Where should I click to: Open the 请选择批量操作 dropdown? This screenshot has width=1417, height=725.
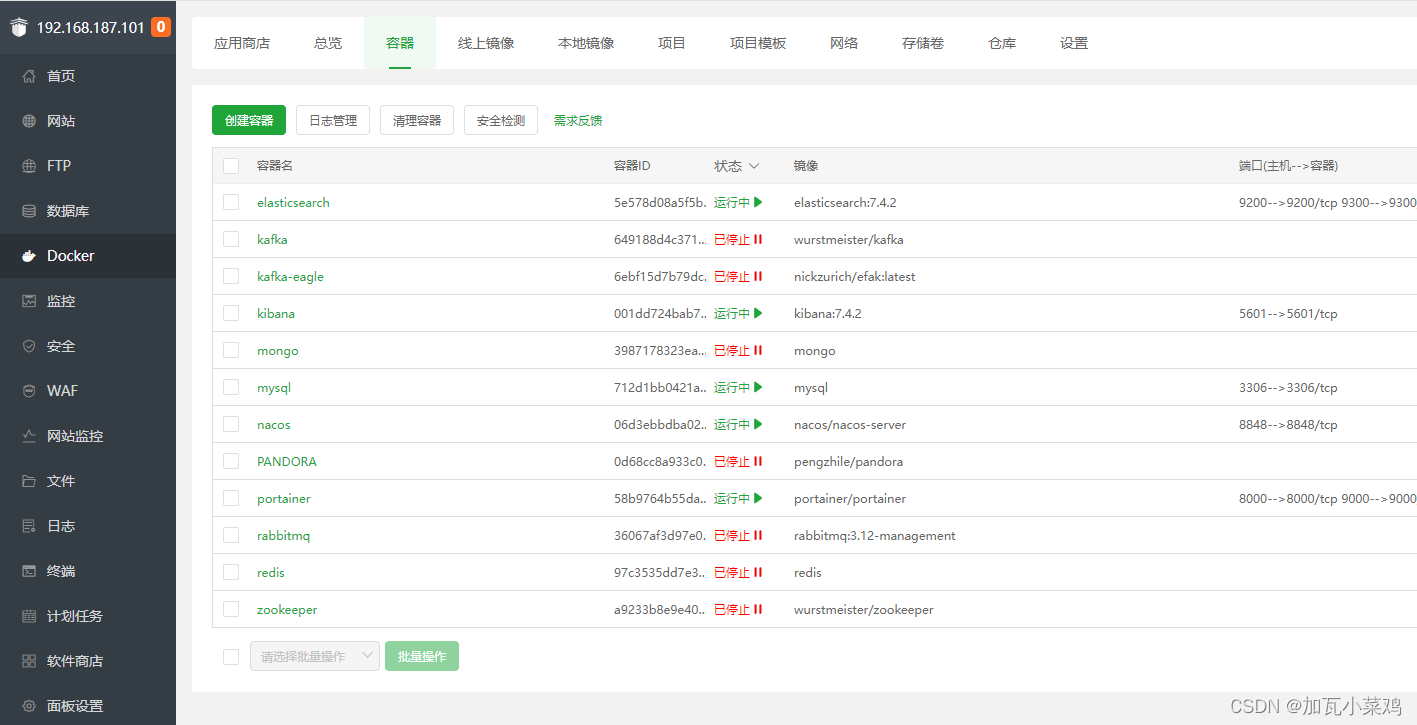tap(315, 656)
